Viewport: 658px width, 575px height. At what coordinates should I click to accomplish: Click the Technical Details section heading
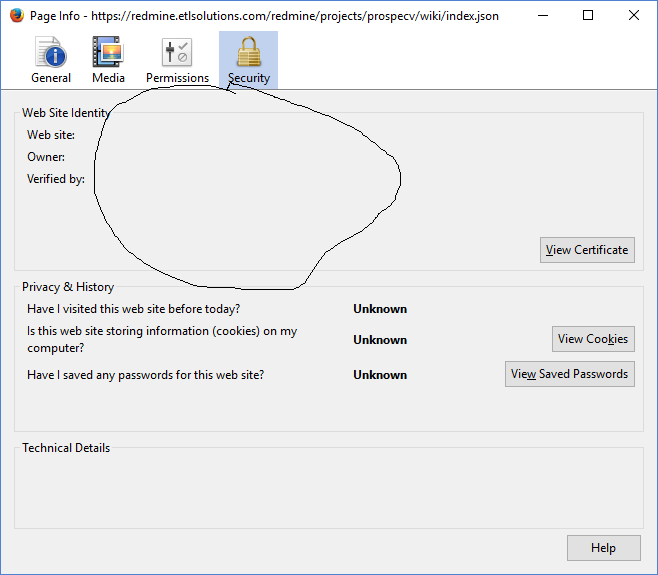pos(66,448)
